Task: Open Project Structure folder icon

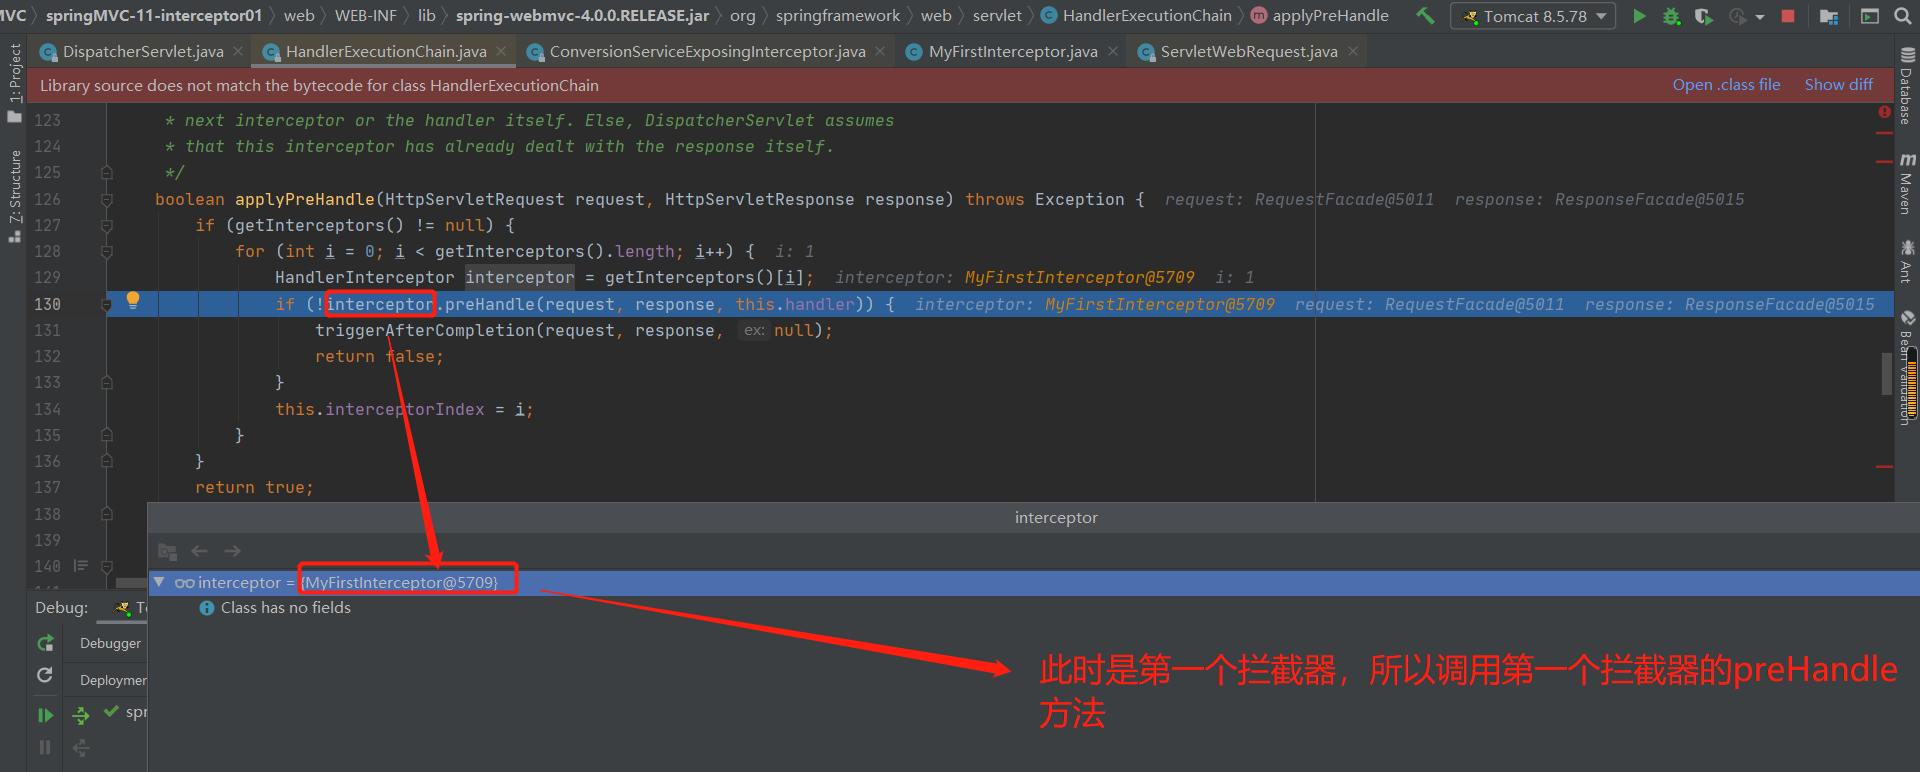Action: 1829,16
